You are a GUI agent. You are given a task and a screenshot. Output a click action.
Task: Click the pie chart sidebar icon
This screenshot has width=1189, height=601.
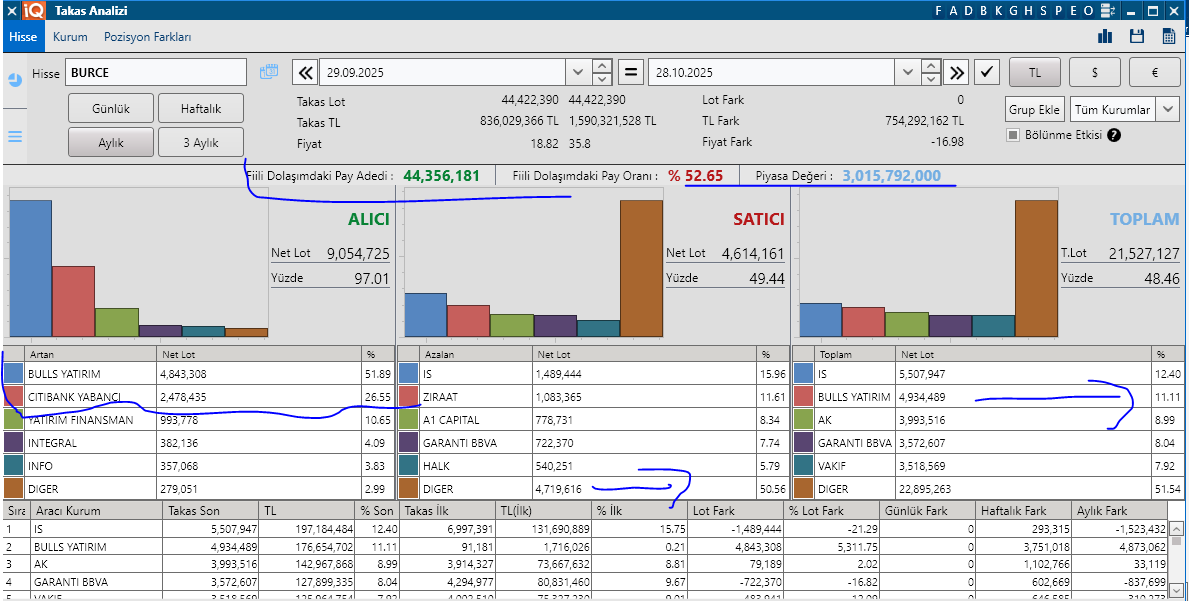click(x=14, y=80)
